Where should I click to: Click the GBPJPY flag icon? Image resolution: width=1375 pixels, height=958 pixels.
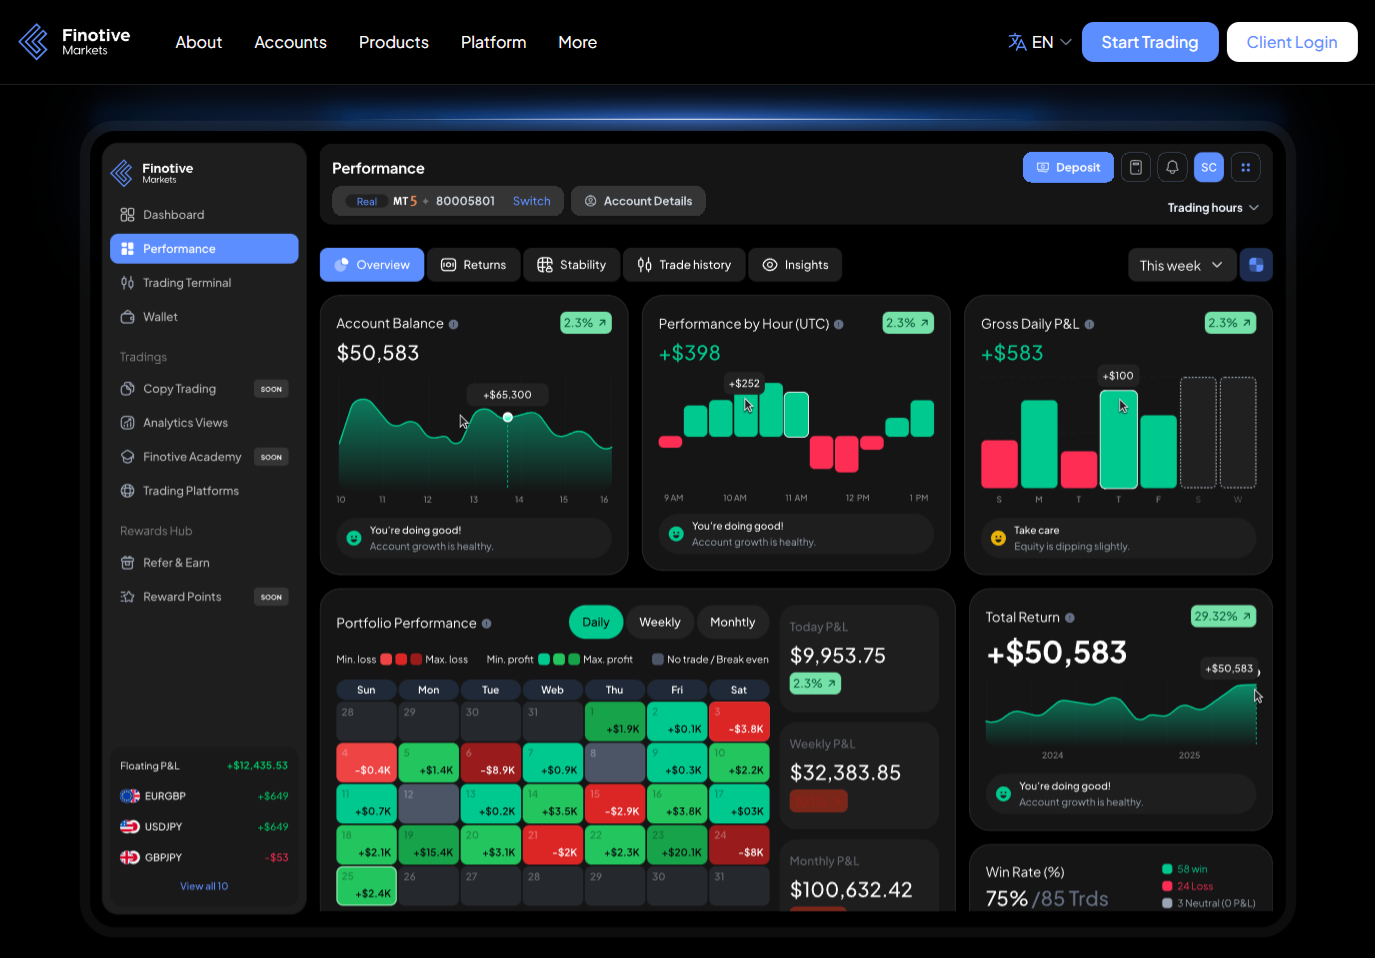tap(130, 857)
